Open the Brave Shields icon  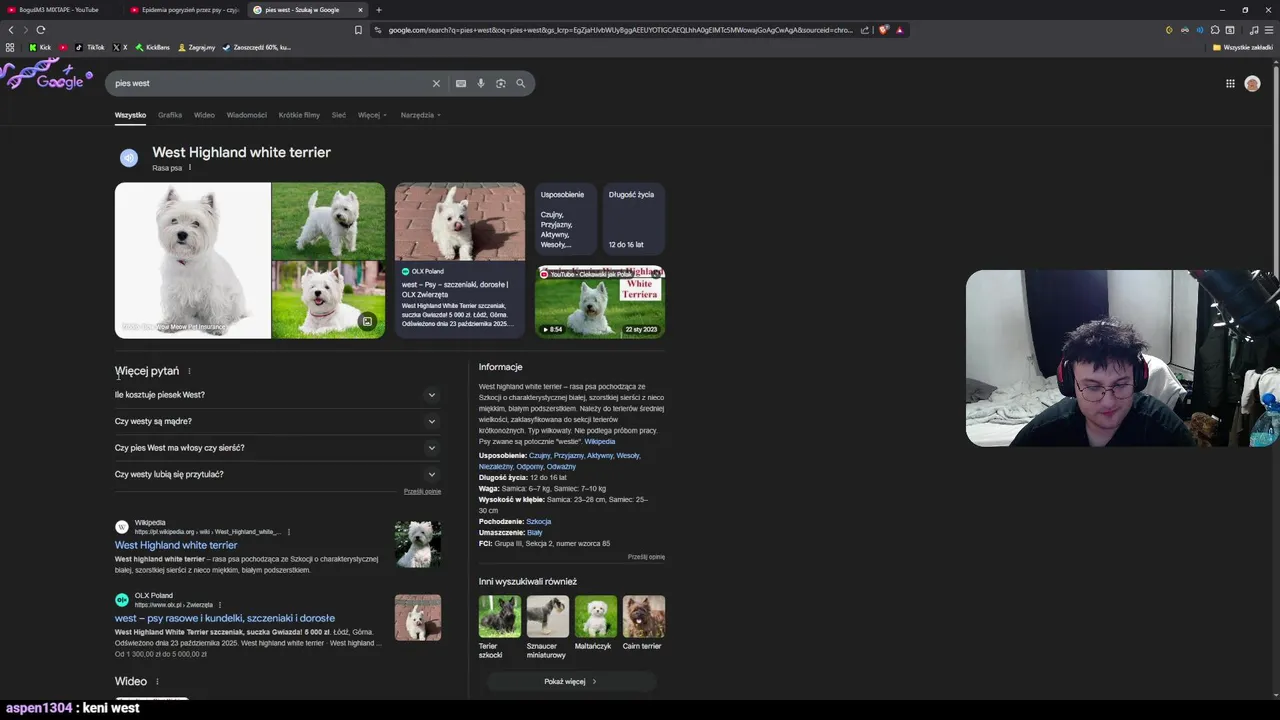pyautogui.click(x=884, y=30)
